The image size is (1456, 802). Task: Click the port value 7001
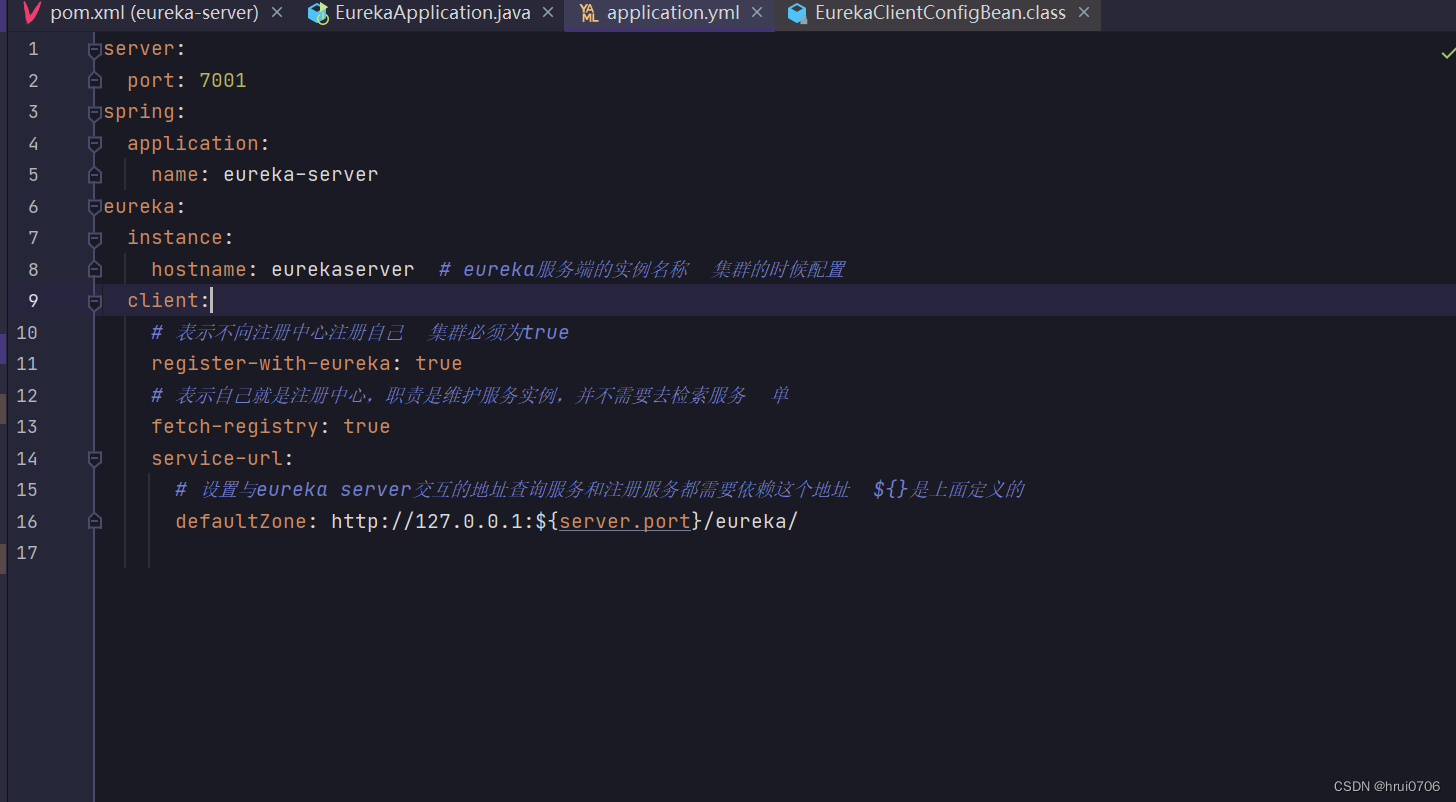(223, 80)
